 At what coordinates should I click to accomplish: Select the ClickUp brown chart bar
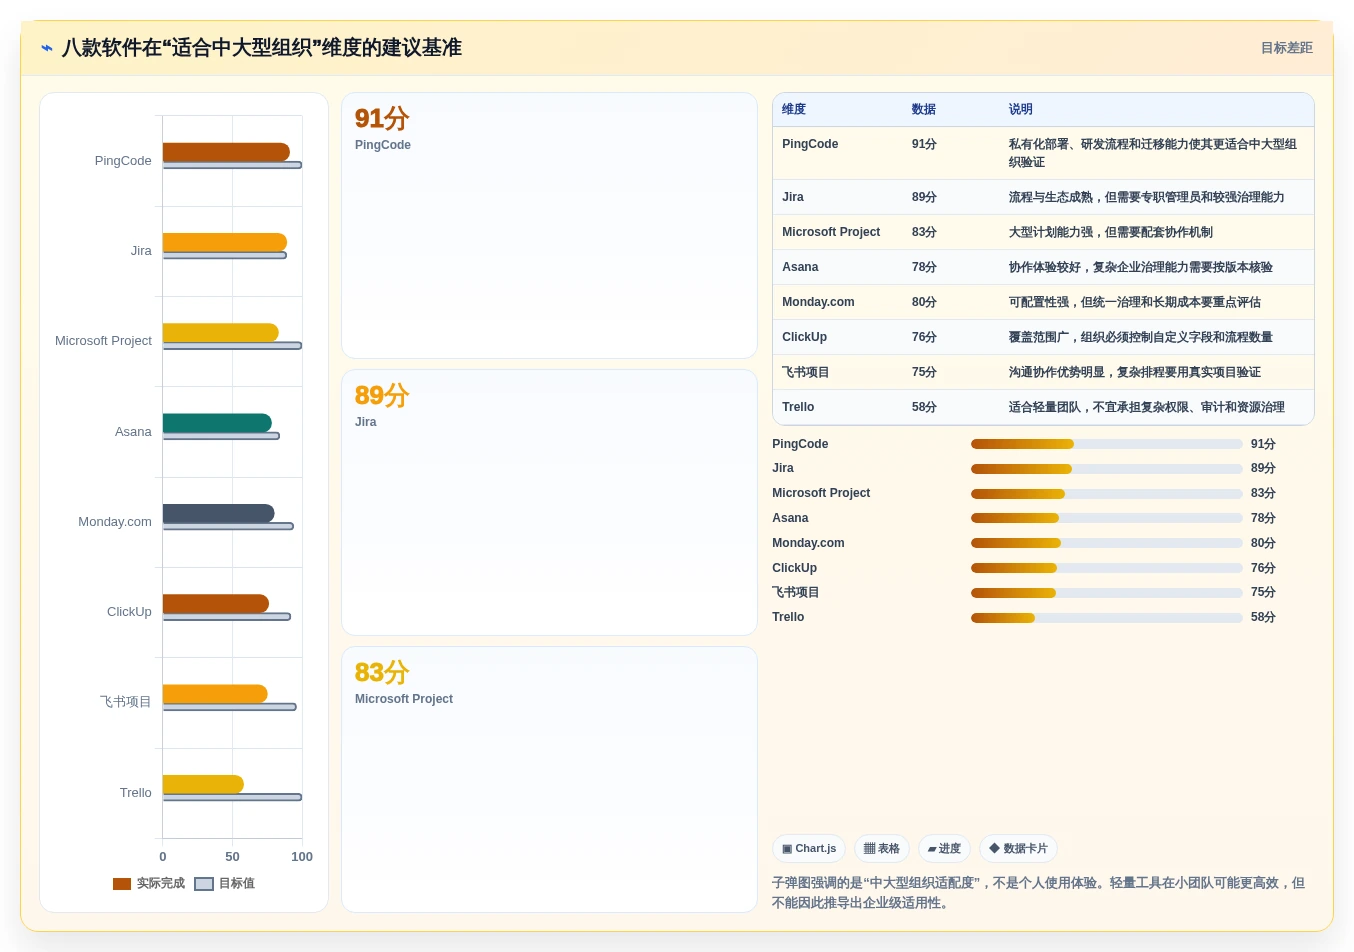(x=216, y=603)
